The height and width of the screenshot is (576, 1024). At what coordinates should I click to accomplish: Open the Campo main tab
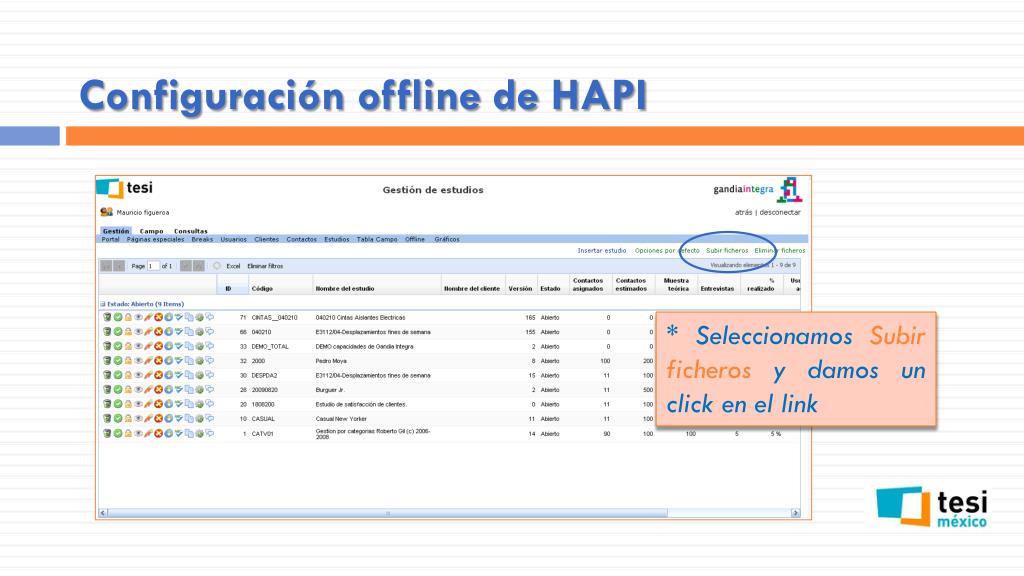[x=152, y=231]
